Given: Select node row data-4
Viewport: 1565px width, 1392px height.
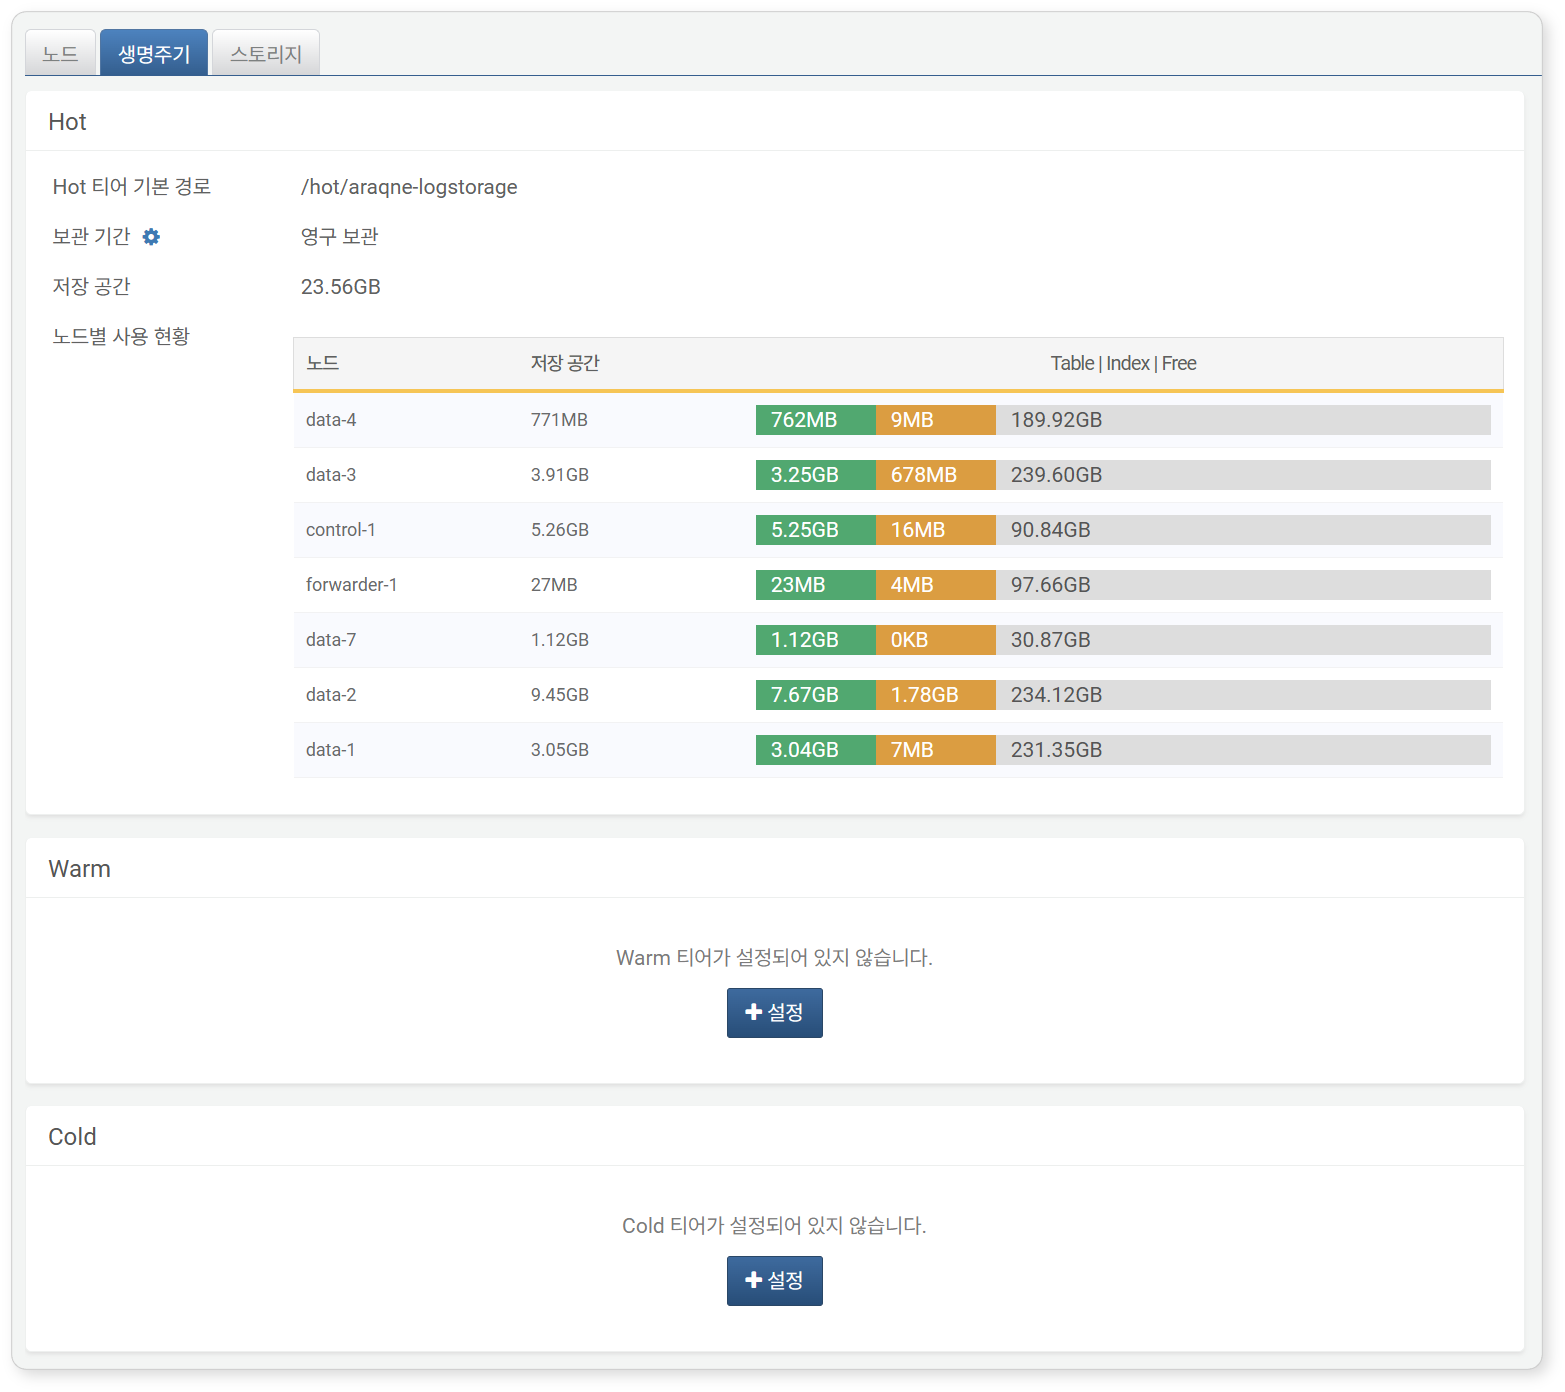Looking at the screenshot, I should 898,420.
